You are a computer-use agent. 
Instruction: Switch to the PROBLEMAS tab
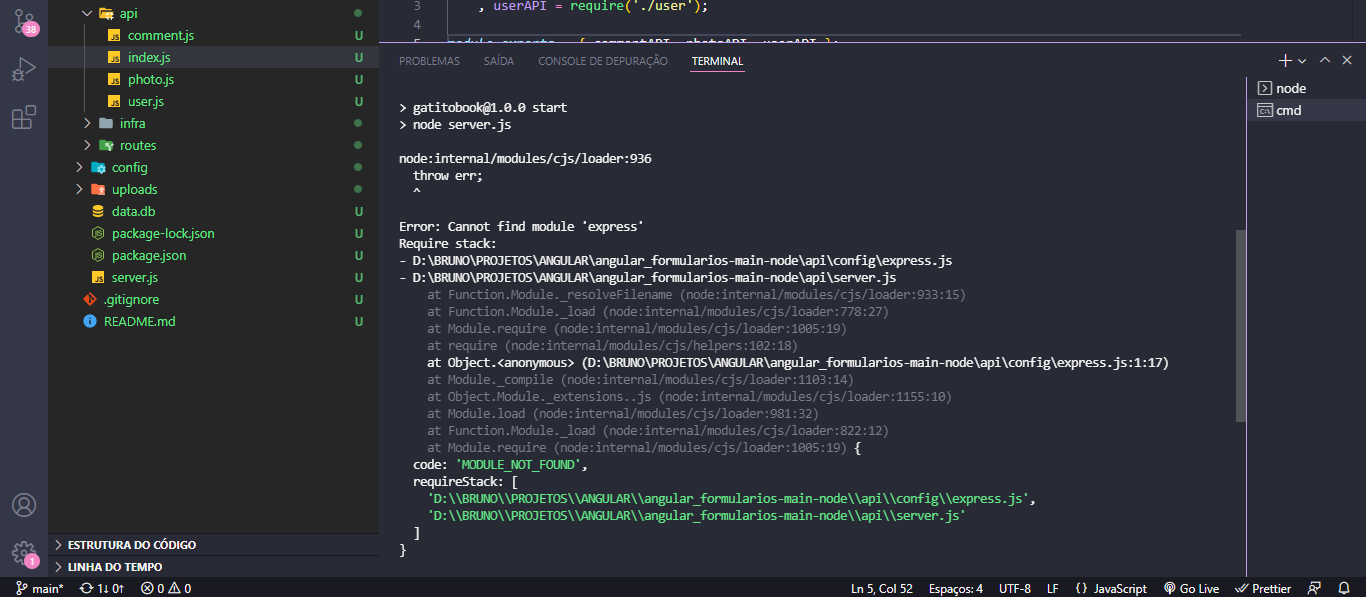click(429, 61)
